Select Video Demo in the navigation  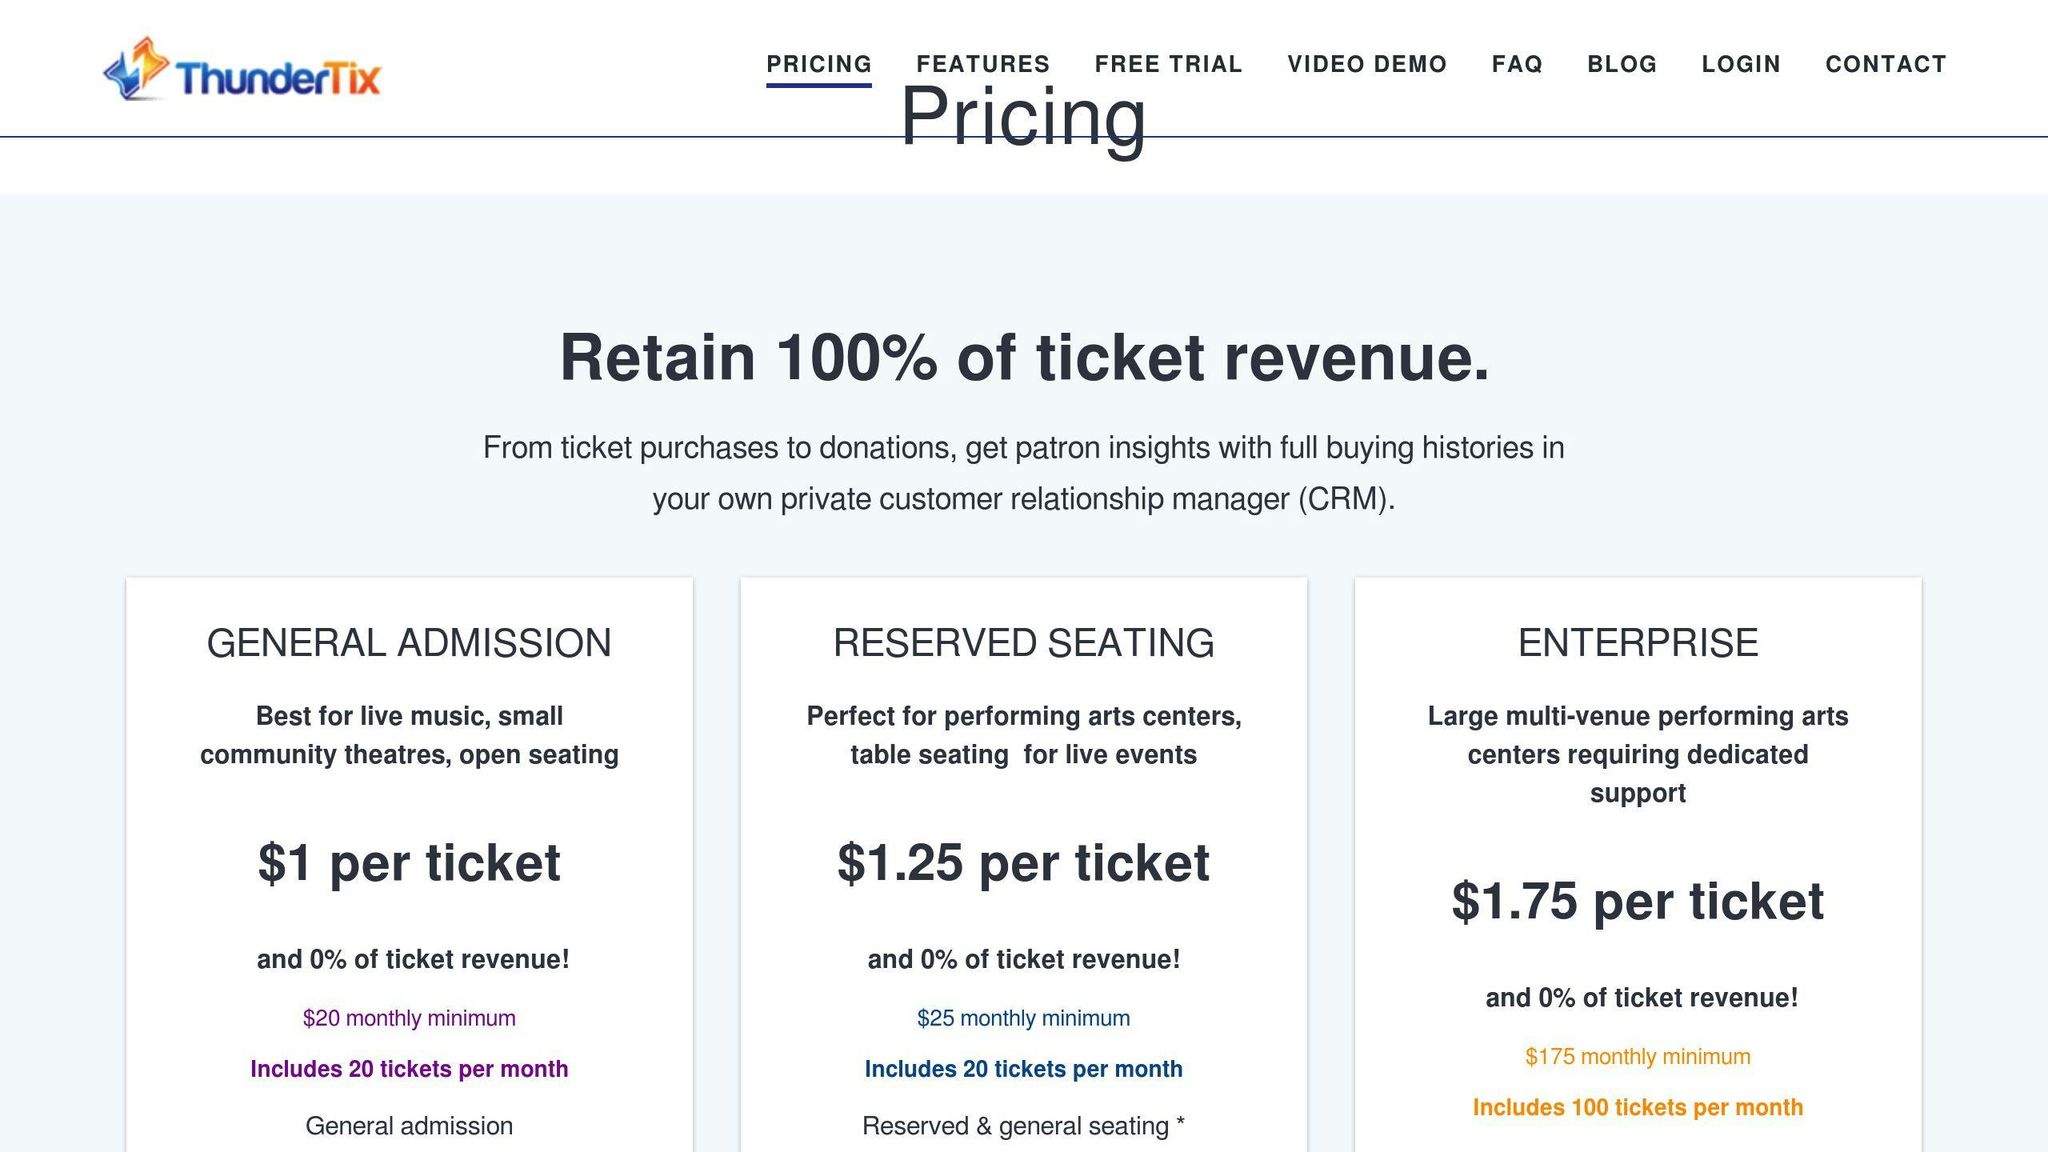pyautogui.click(x=1367, y=64)
